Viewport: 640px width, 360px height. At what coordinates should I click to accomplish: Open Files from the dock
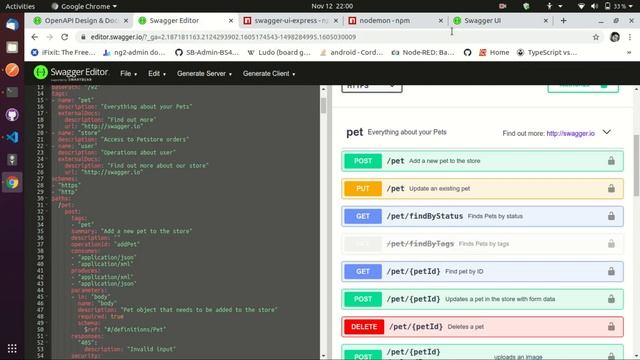(12, 47)
